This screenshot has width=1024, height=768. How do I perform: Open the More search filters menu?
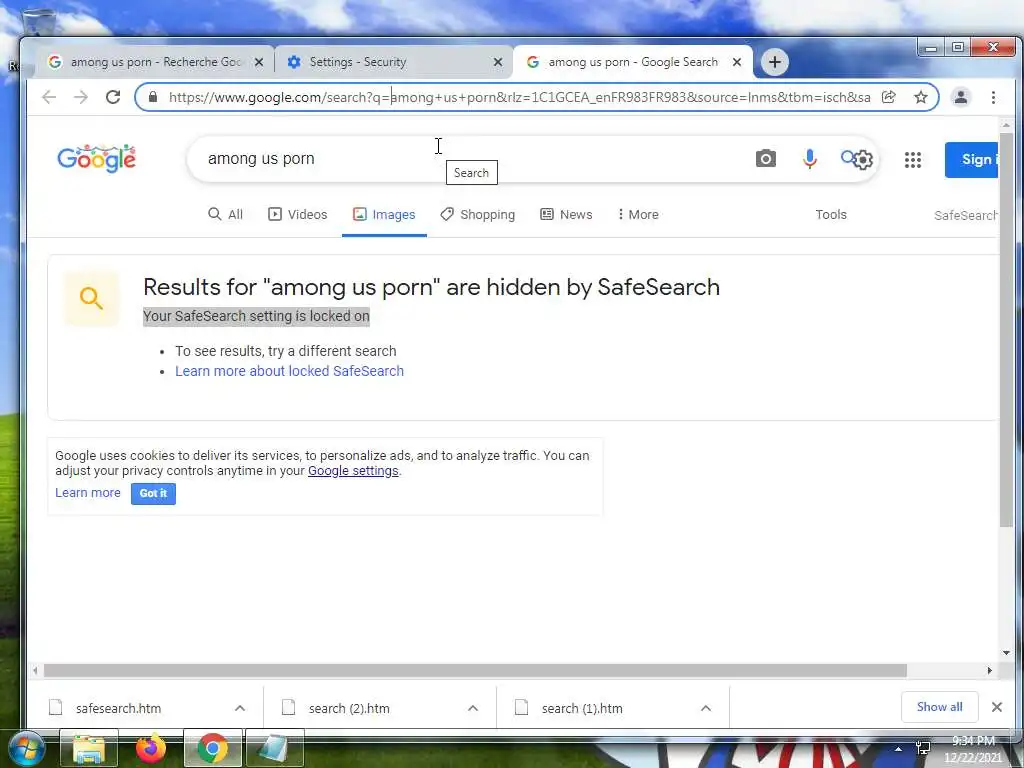pyautogui.click(x=638, y=214)
